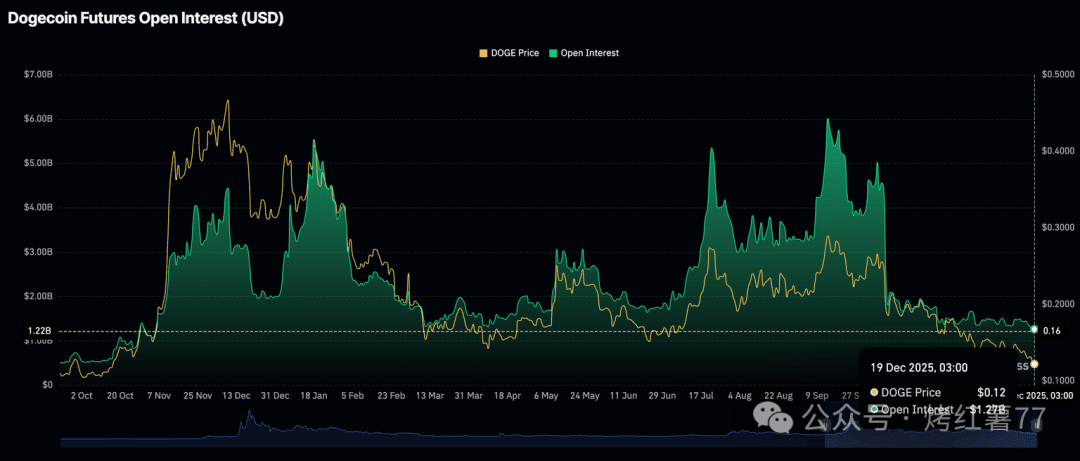
Task: Toggle the Open Interest series label
Action: 590,53
